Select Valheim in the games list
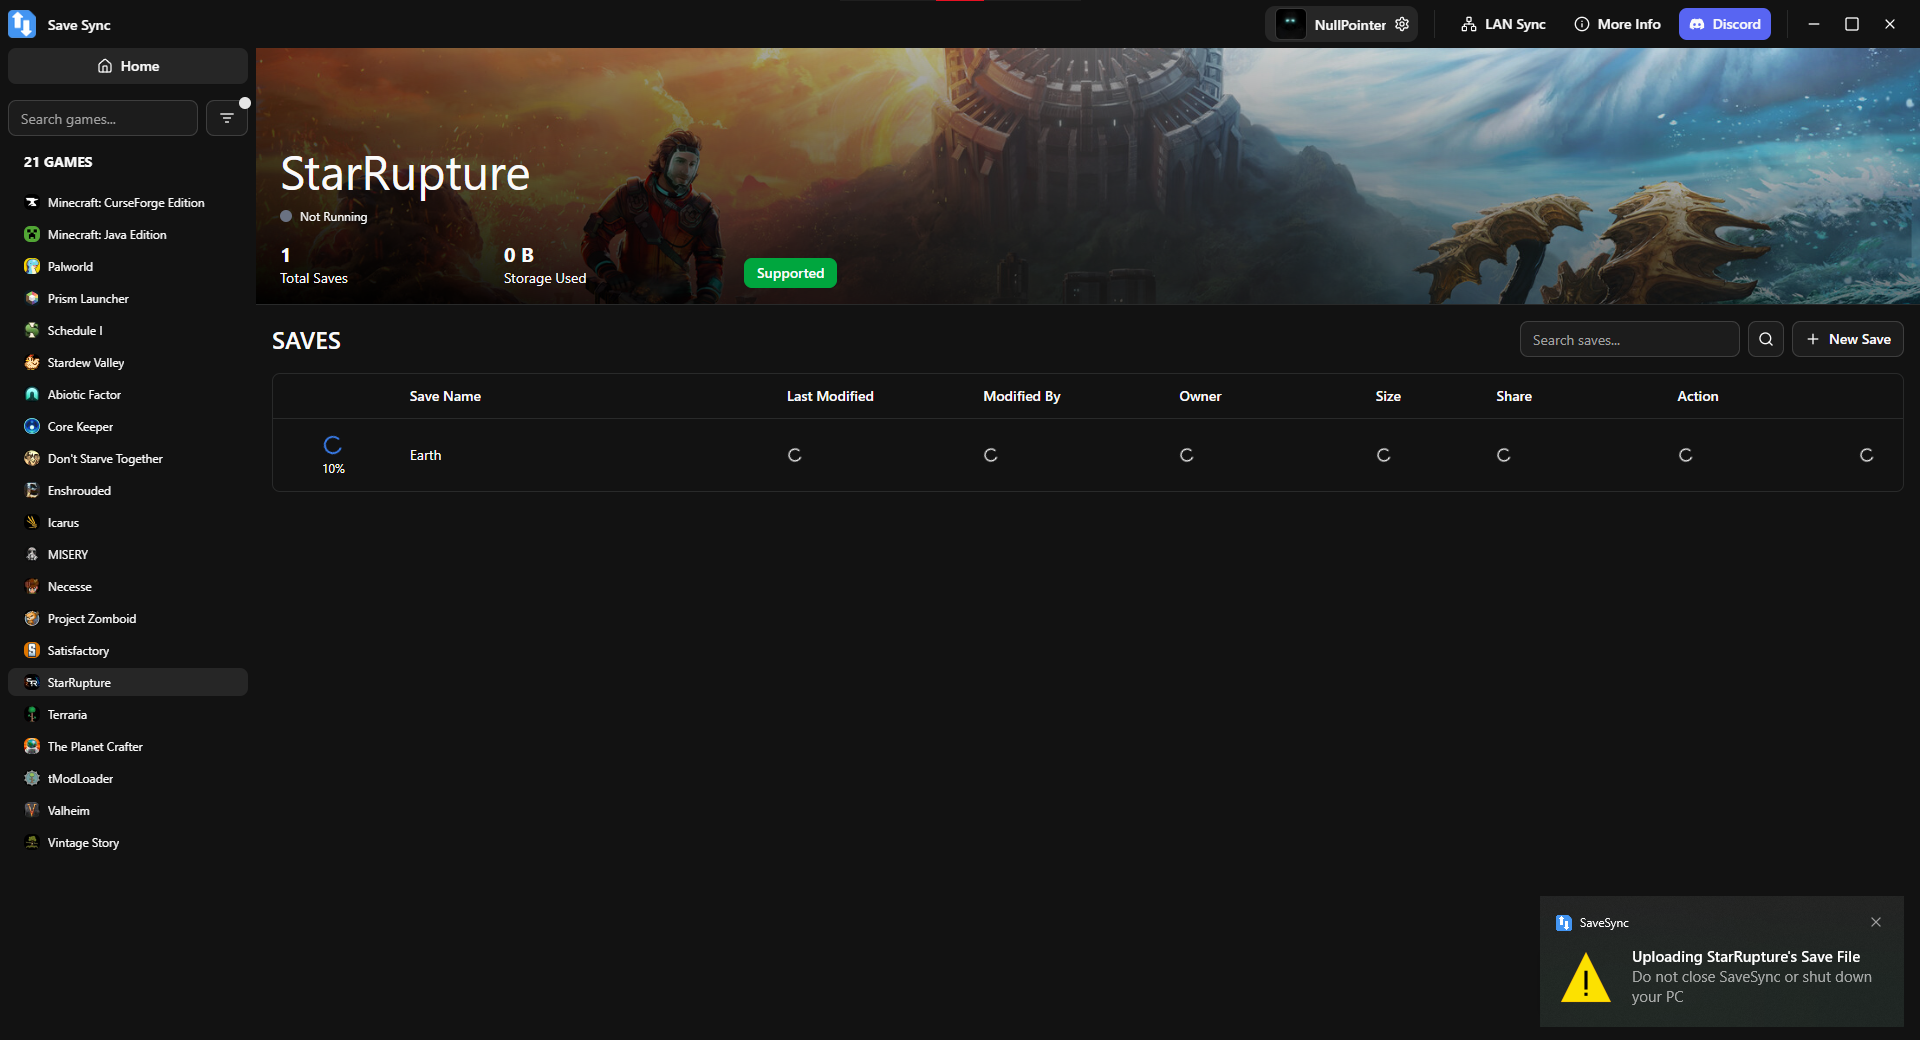The width and height of the screenshot is (1920, 1040). pos(128,810)
